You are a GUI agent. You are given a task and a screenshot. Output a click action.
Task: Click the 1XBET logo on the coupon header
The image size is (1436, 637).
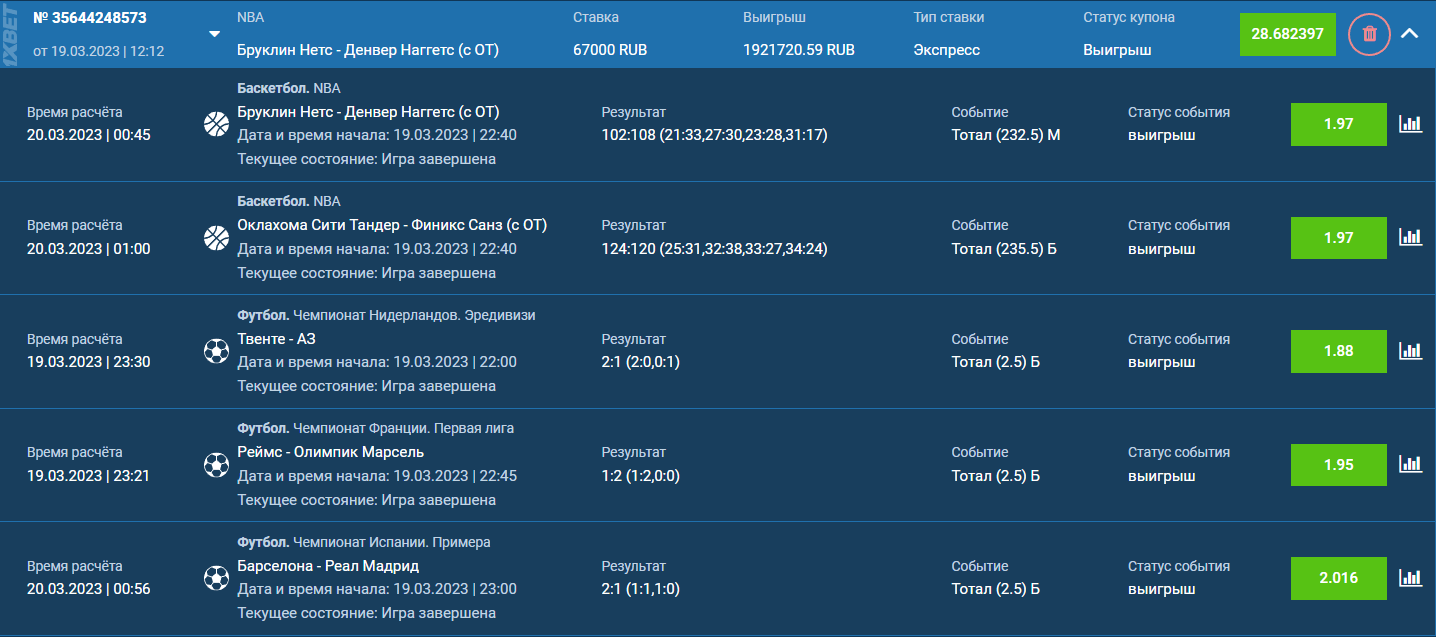coord(10,34)
